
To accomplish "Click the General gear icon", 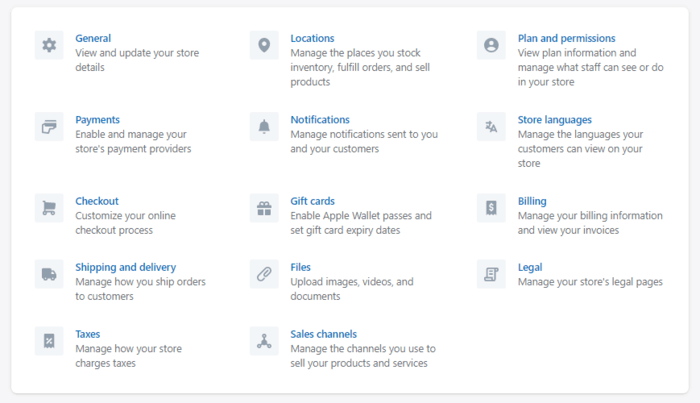I will point(49,45).
